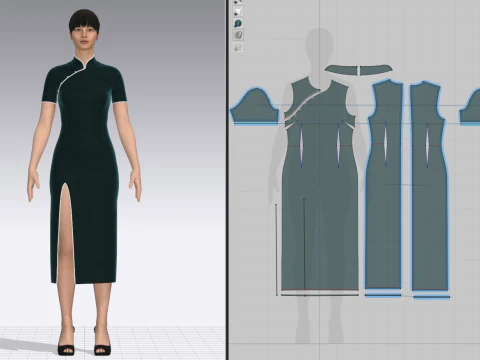Click the left waist dart on front bodice
This screenshot has height=360, width=480.
302,146
